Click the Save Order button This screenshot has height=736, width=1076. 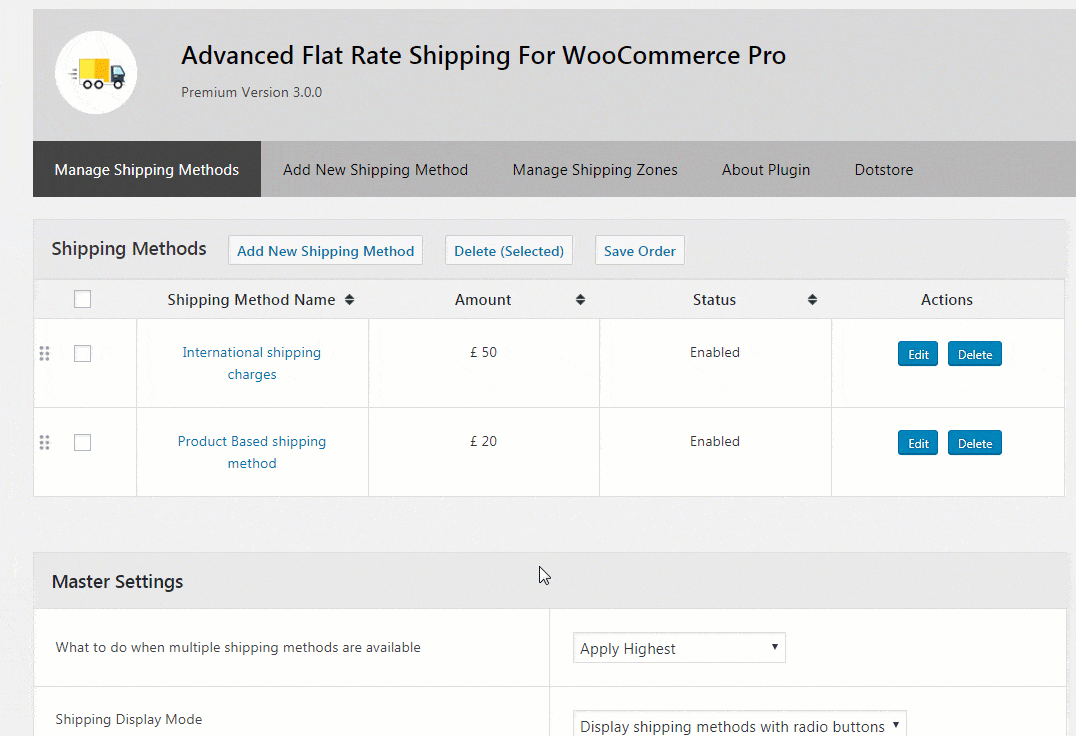640,251
